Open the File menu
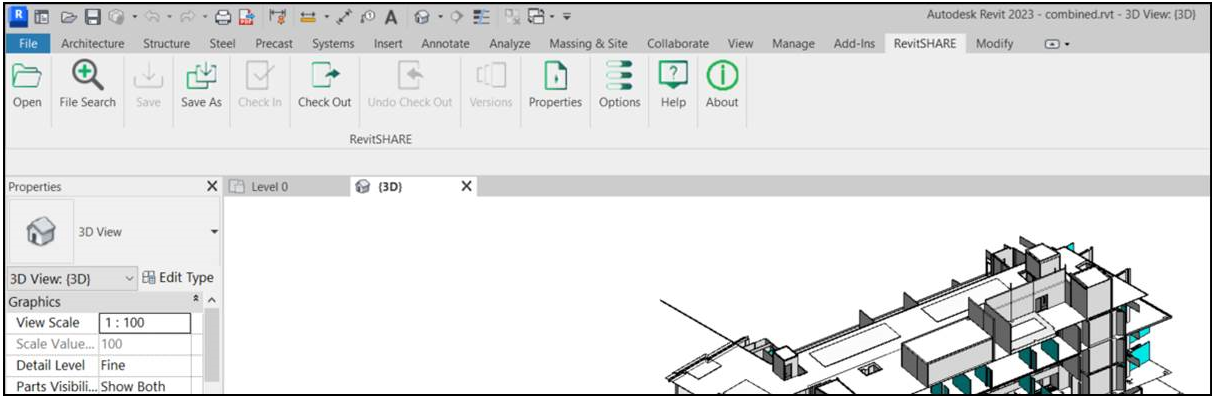1214x399 pixels. 28,44
